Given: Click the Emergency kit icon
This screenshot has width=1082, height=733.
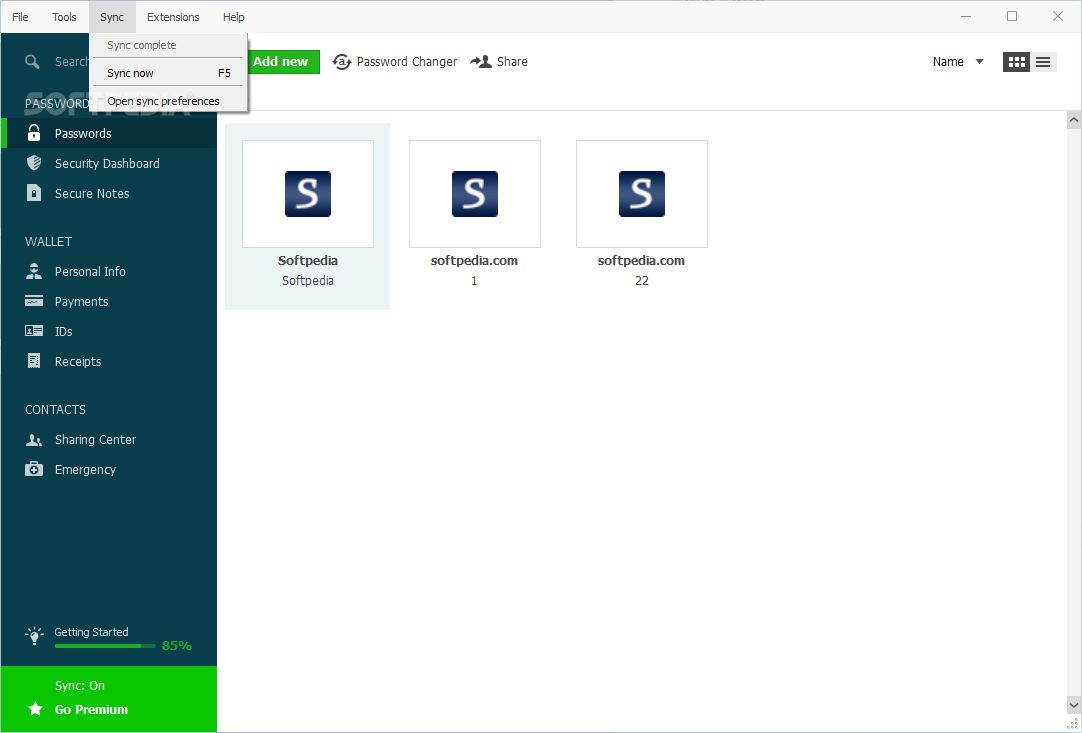Looking at the screenshot, I should [34, 469].
